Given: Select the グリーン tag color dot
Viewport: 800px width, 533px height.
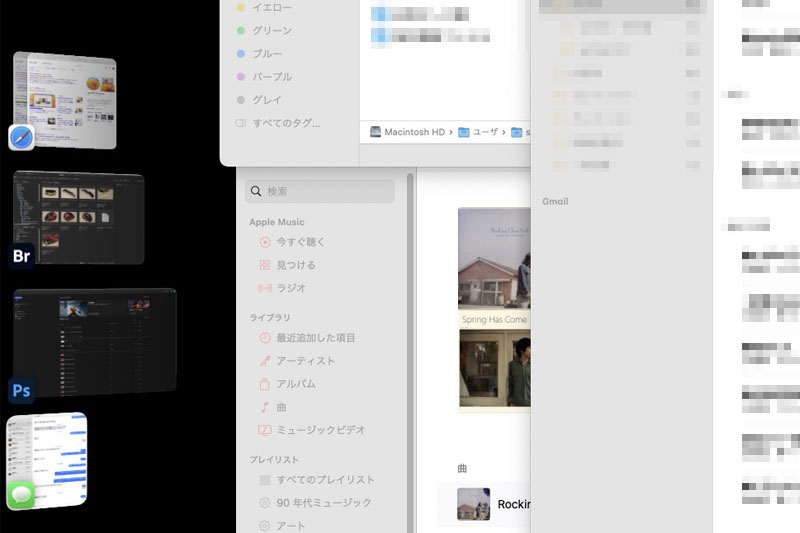Looking at the screenshot, I should tap(241, 30).
